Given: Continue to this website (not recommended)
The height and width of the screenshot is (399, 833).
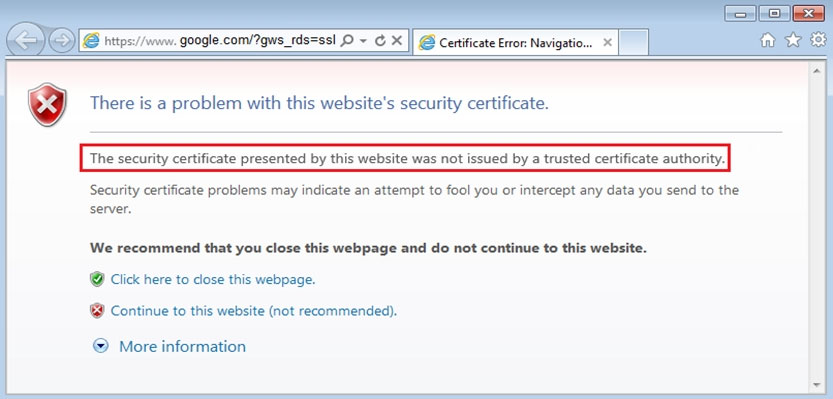Looking at the screenshot, I should pyautogui.click(x=254, y=311).
